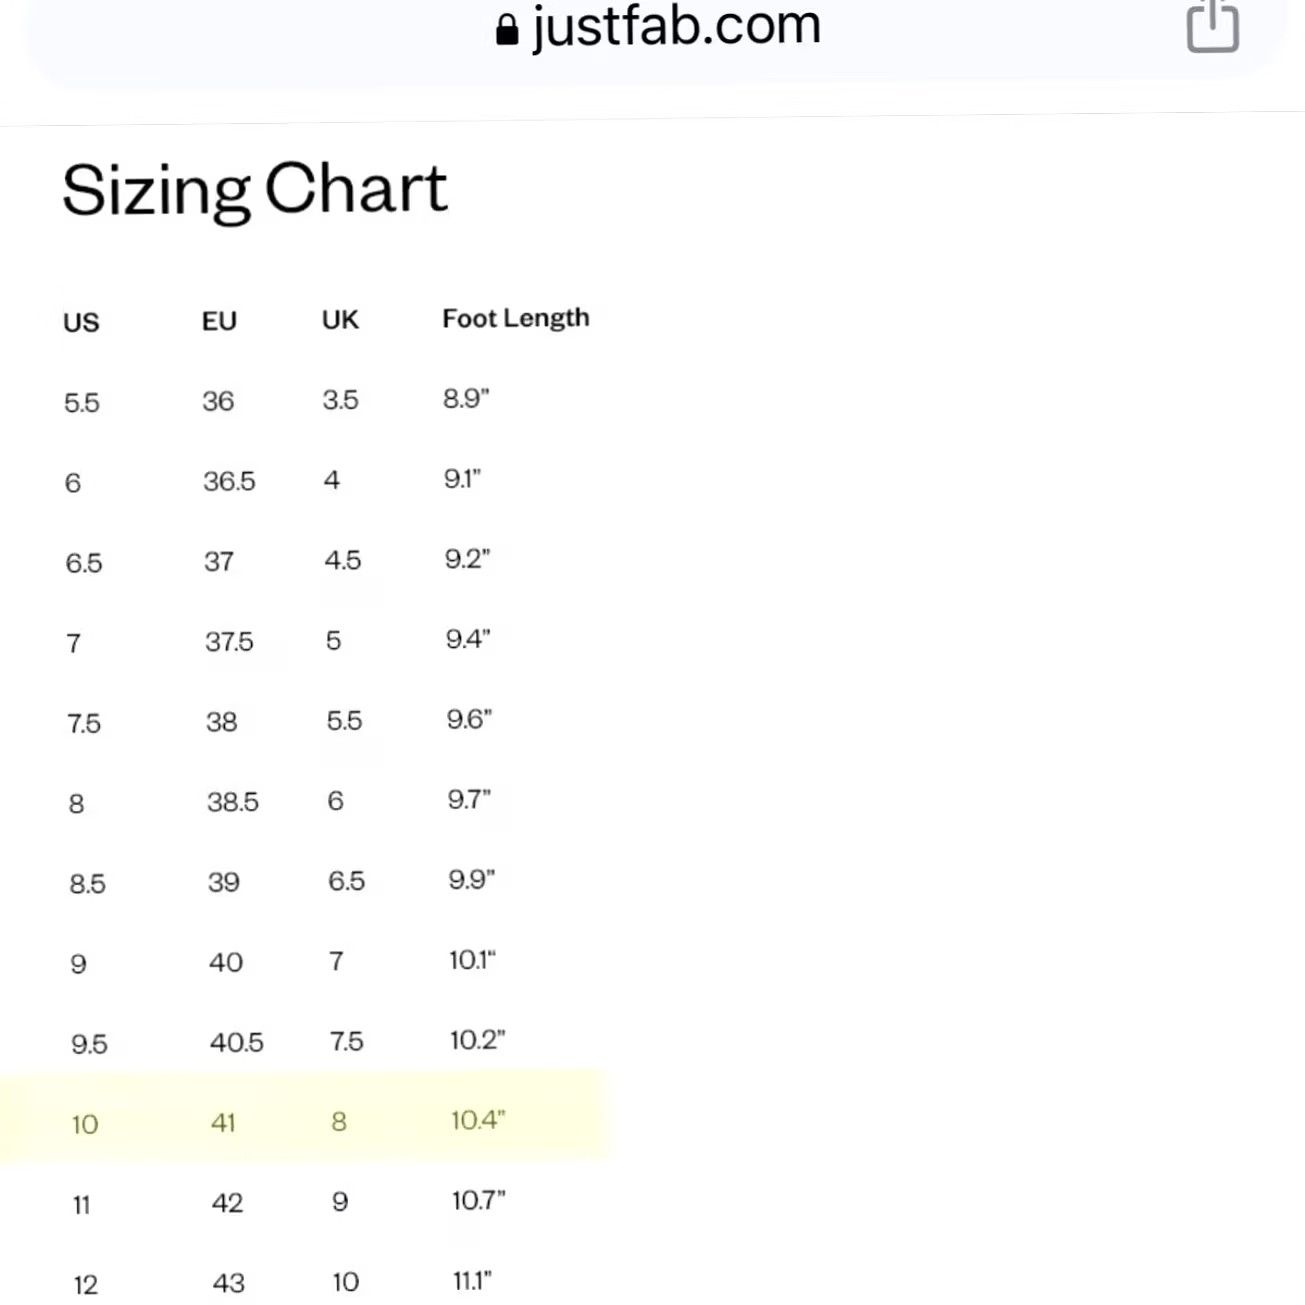Screen dimensions: 1305x1305
Task: Click UK size 4.5 cell
Action: (x=342, y=560)
